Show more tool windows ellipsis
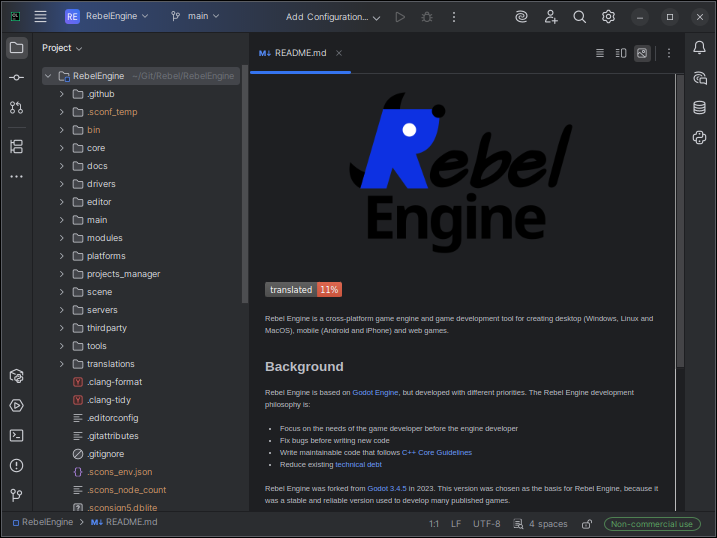Screen dimensions: 717x538 tap(16, 176)
